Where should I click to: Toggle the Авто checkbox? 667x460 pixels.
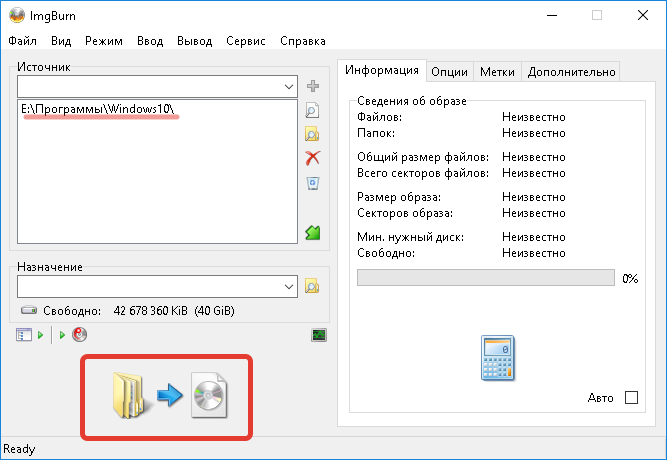(631, 398)
